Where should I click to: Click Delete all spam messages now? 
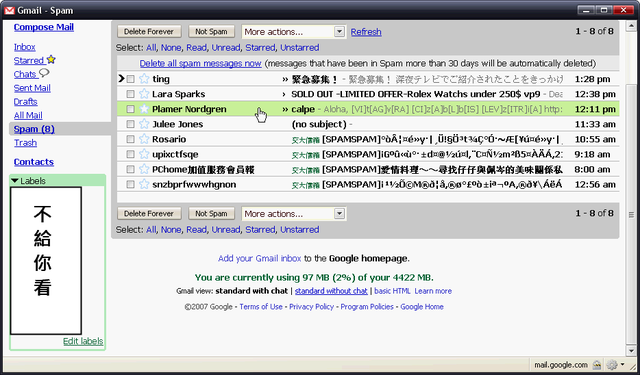[200, 64]
